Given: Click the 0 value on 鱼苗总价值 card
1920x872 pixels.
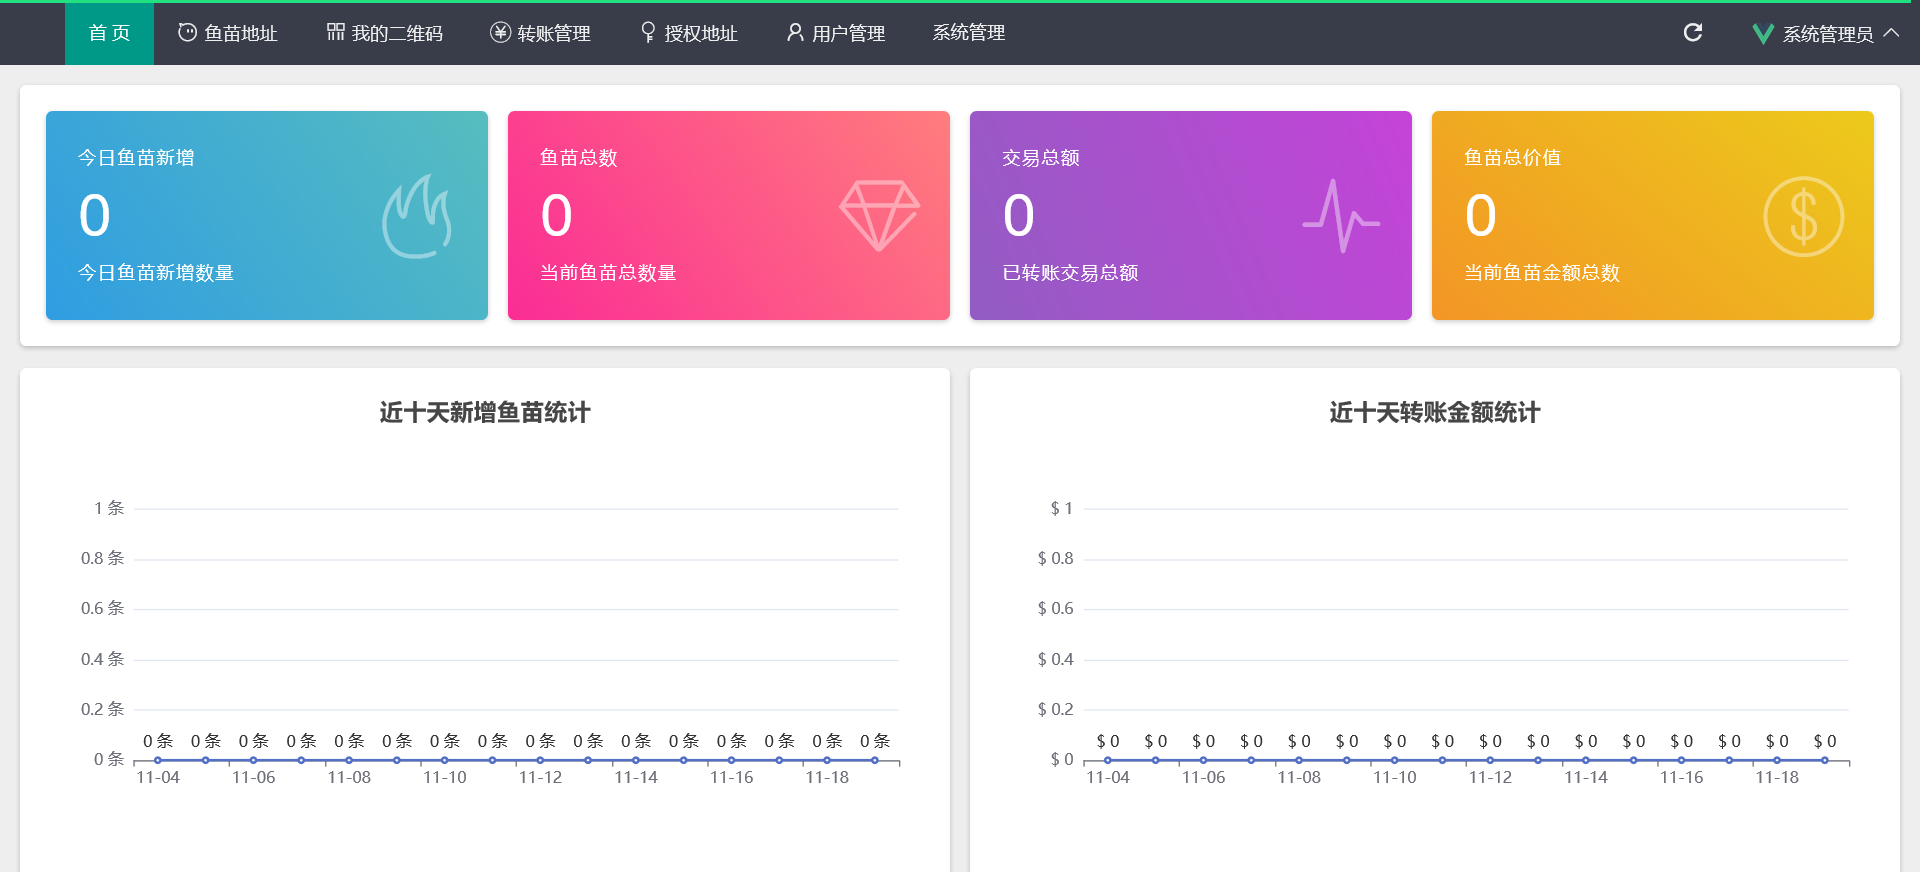Looking at the screenshot, I should pyautogui.click(x=1481, y=216).
